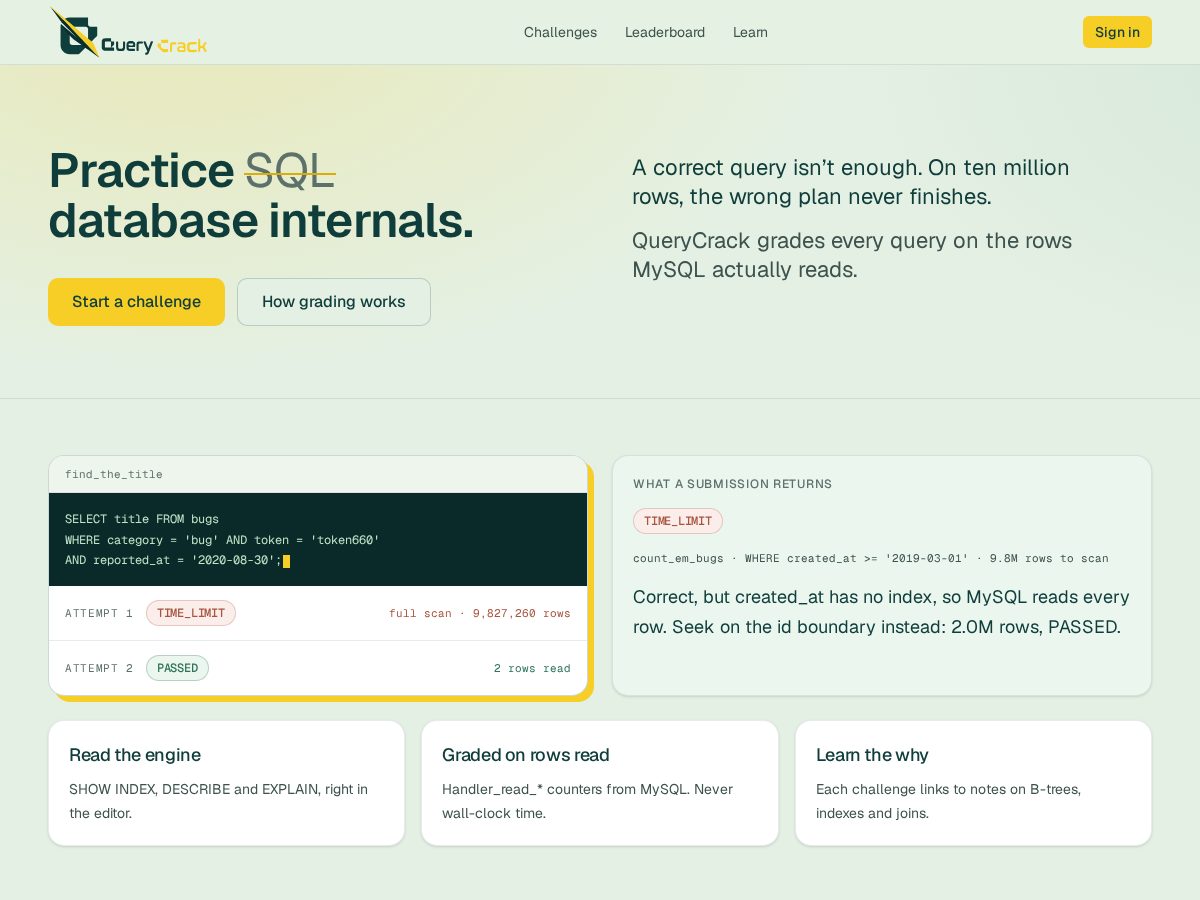The width and height of the screenshot is (1200, 900).
Task: Click 'Each challenge links to notes' description
Action: point(948,801)
